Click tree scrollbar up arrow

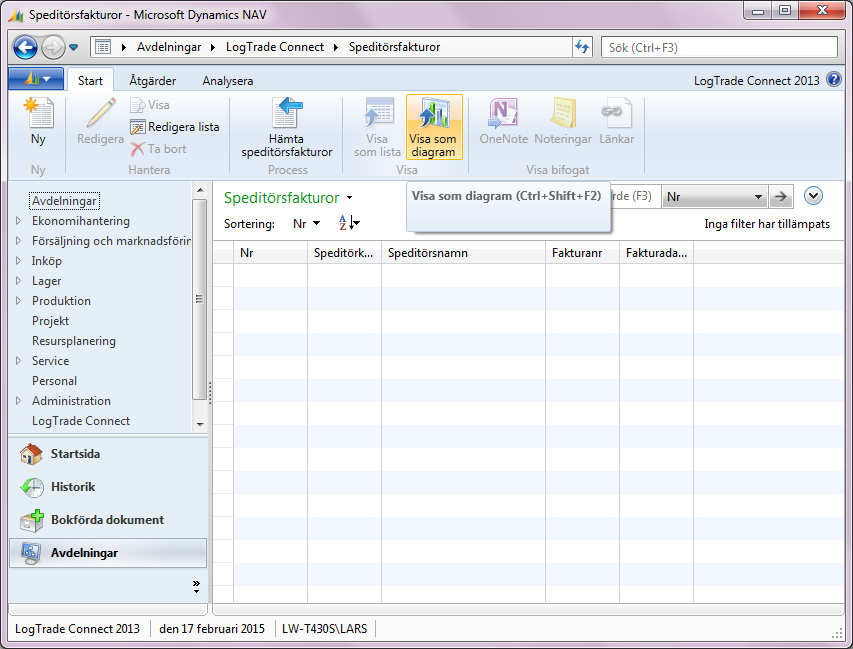coord(200,190)
